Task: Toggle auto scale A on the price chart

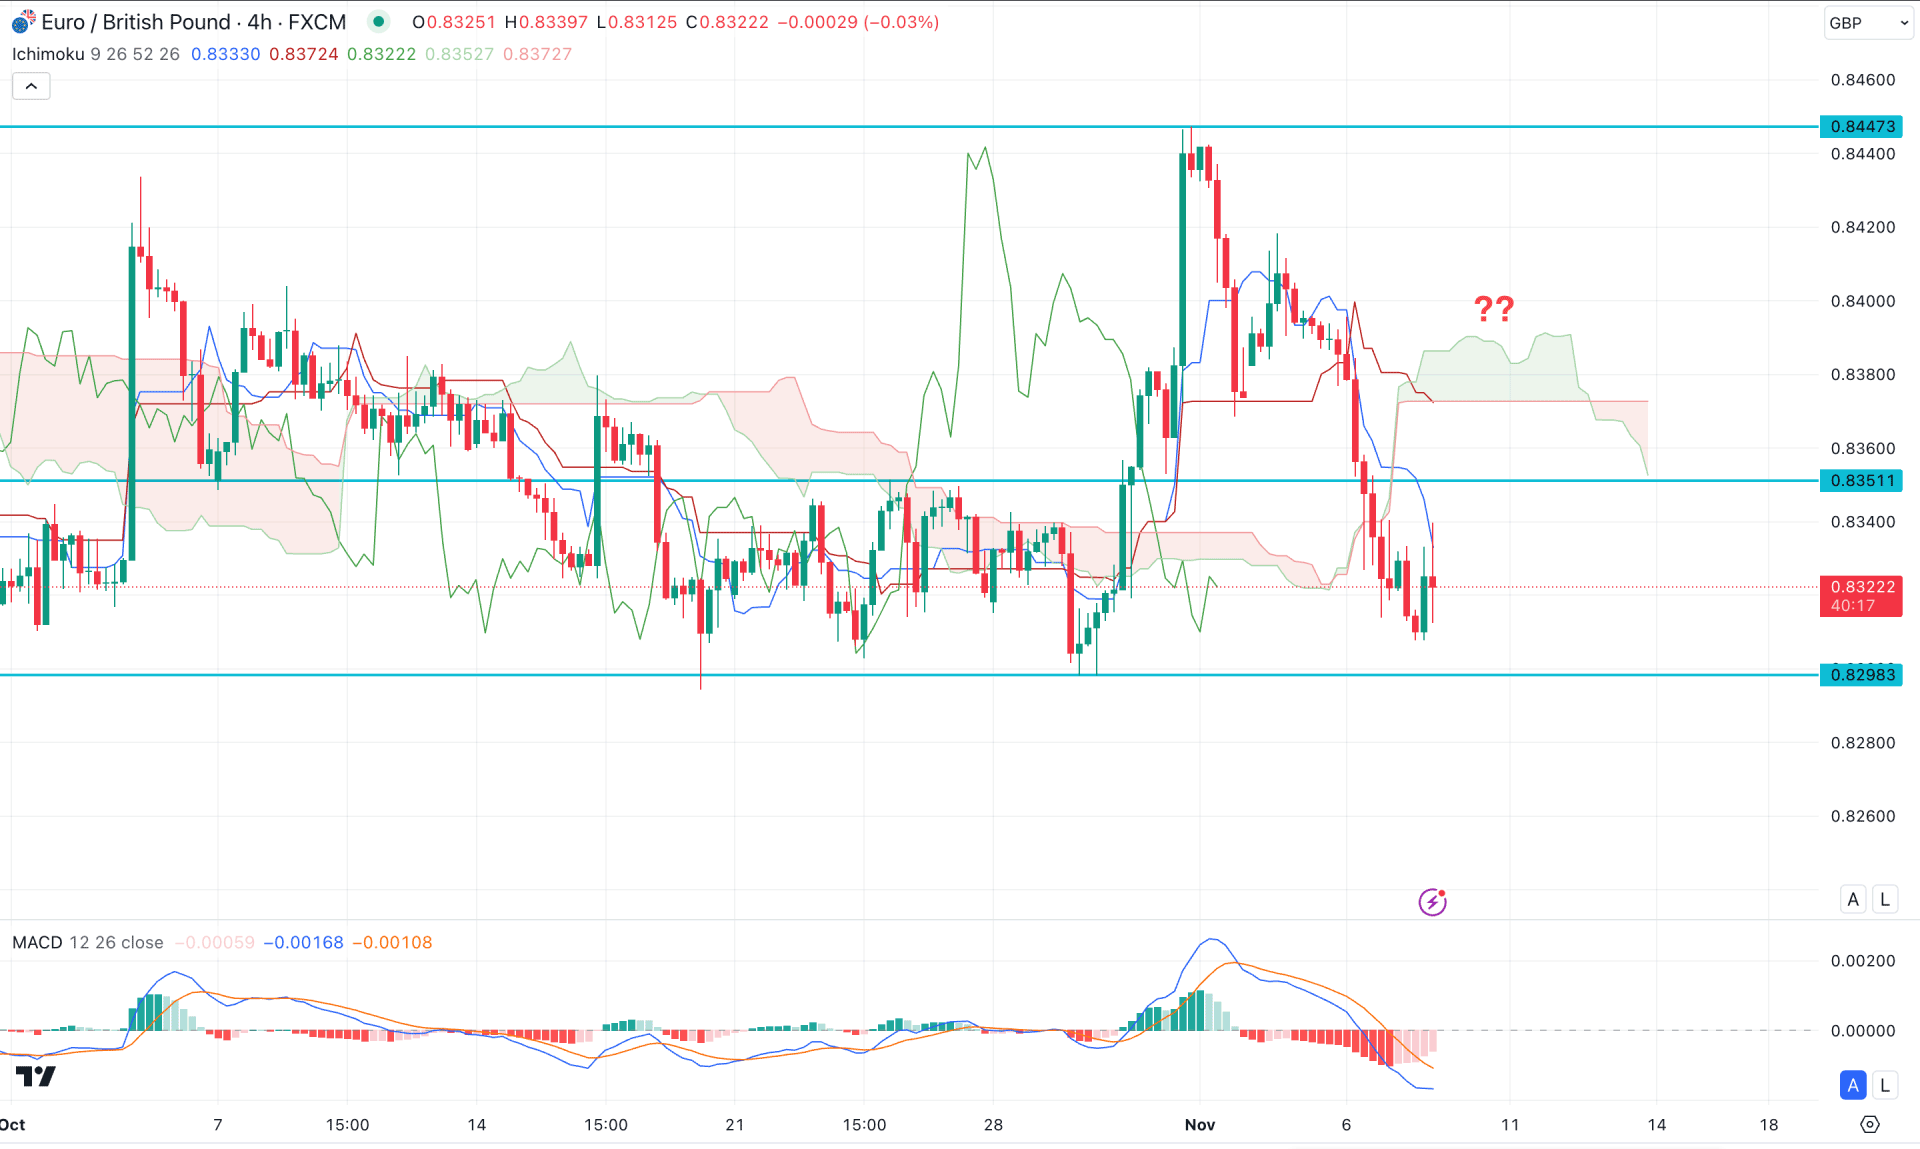Action: click(x=1853, y=899)
